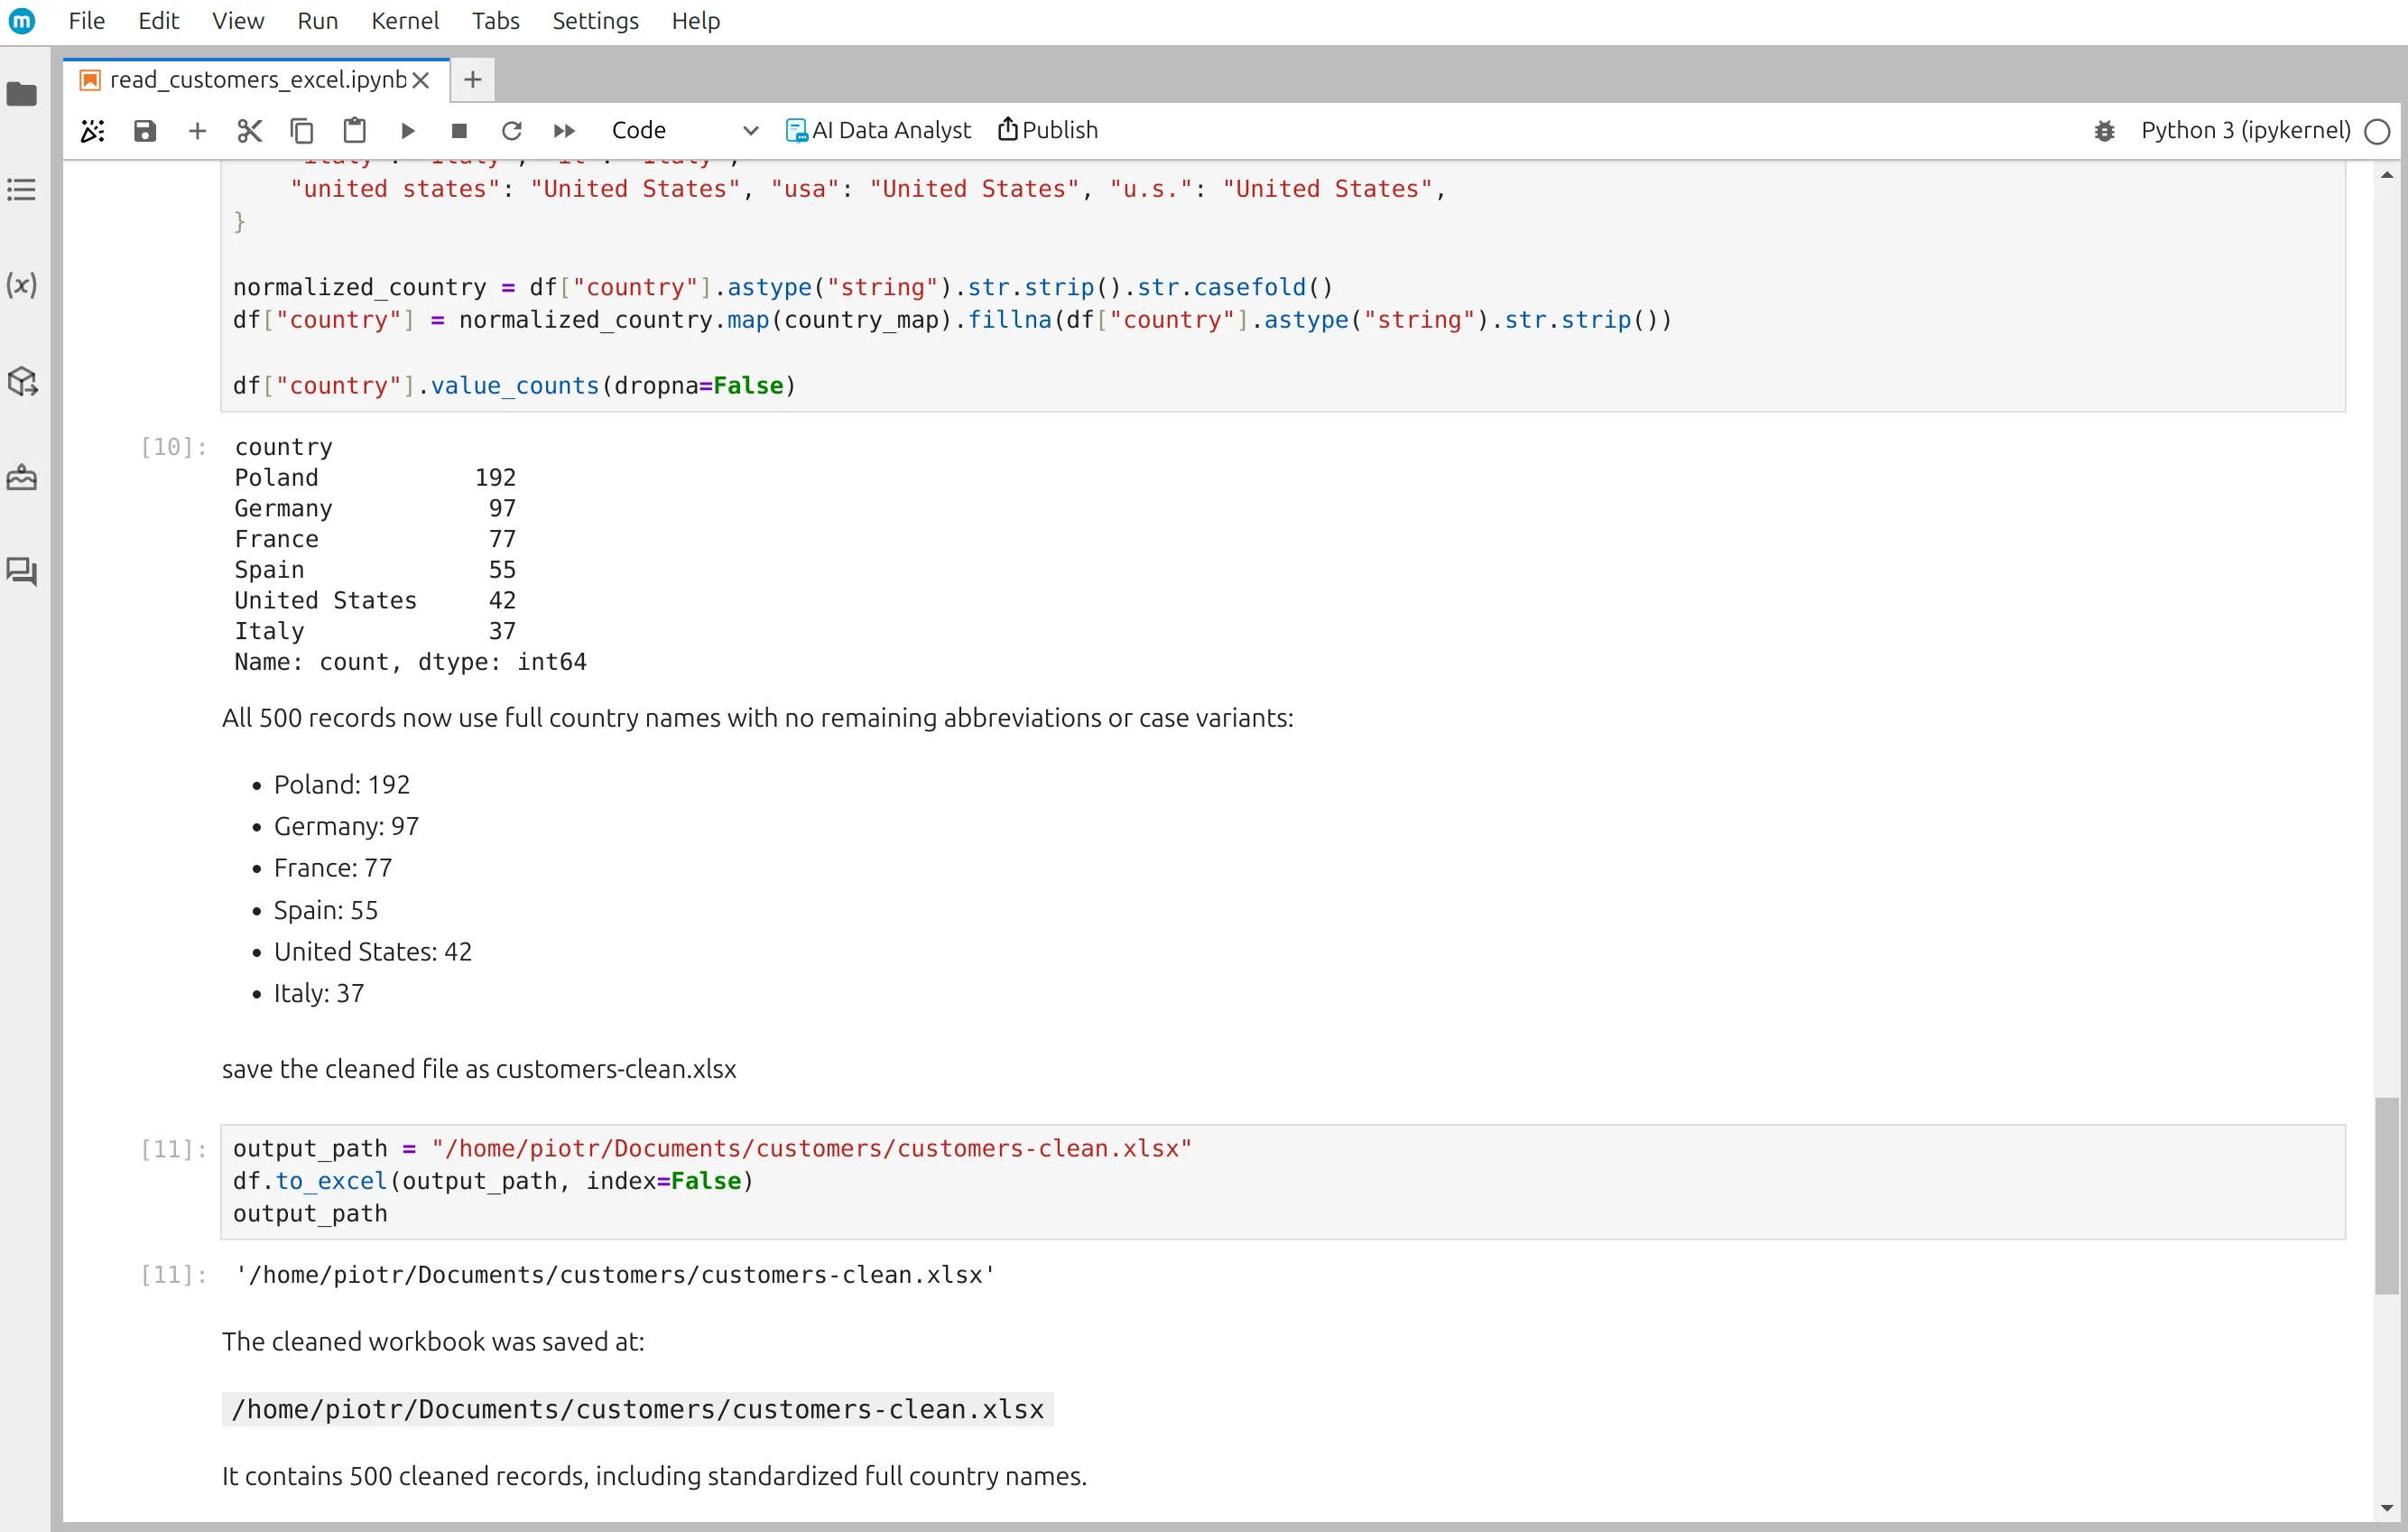The width and height of the screenshot is (2408, 1532).
Task: Paste cell from clipboard
Action: pos(354,131)
